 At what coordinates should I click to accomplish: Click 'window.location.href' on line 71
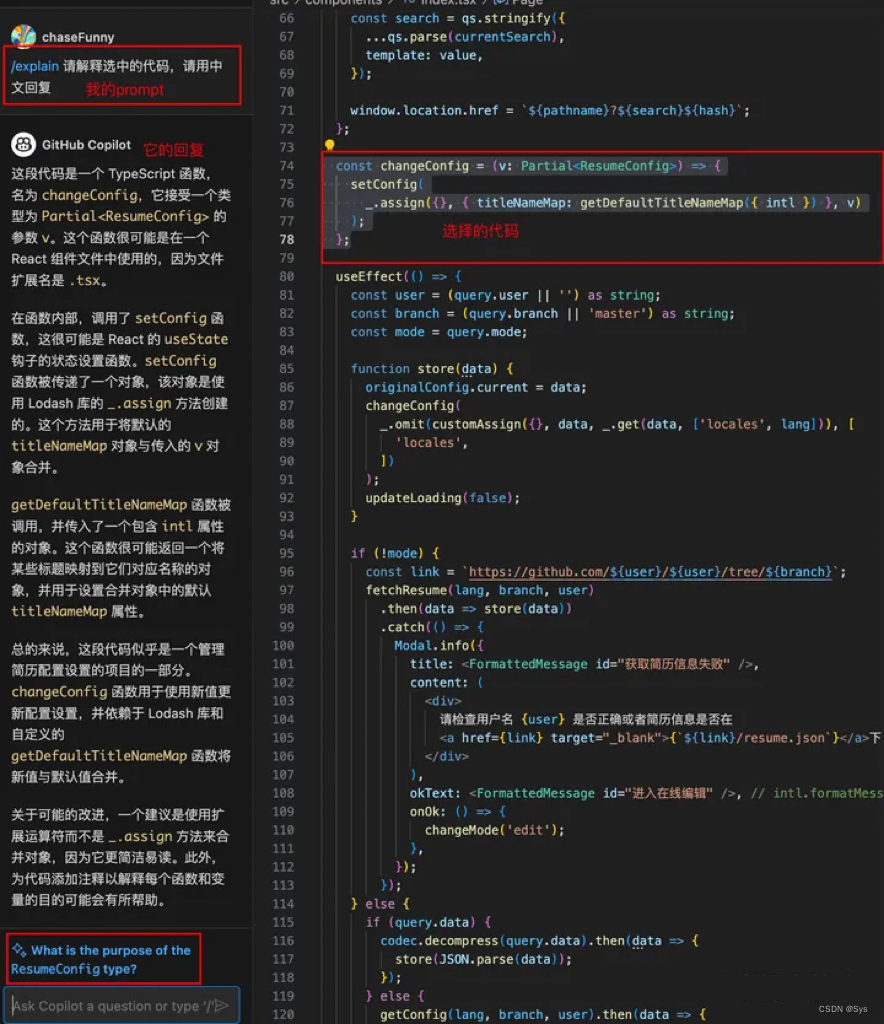click(x=424, y=110)
